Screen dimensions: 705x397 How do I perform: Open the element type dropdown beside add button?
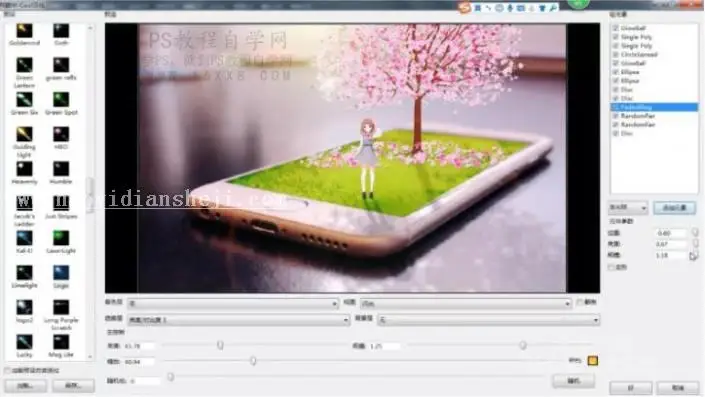point(628,208)
